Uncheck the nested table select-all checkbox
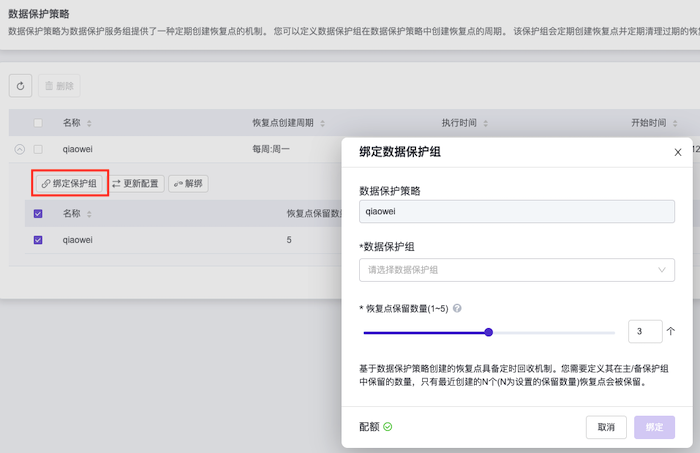Image resolution: width=700 pixels, height=453 pixels. [38, 214]
